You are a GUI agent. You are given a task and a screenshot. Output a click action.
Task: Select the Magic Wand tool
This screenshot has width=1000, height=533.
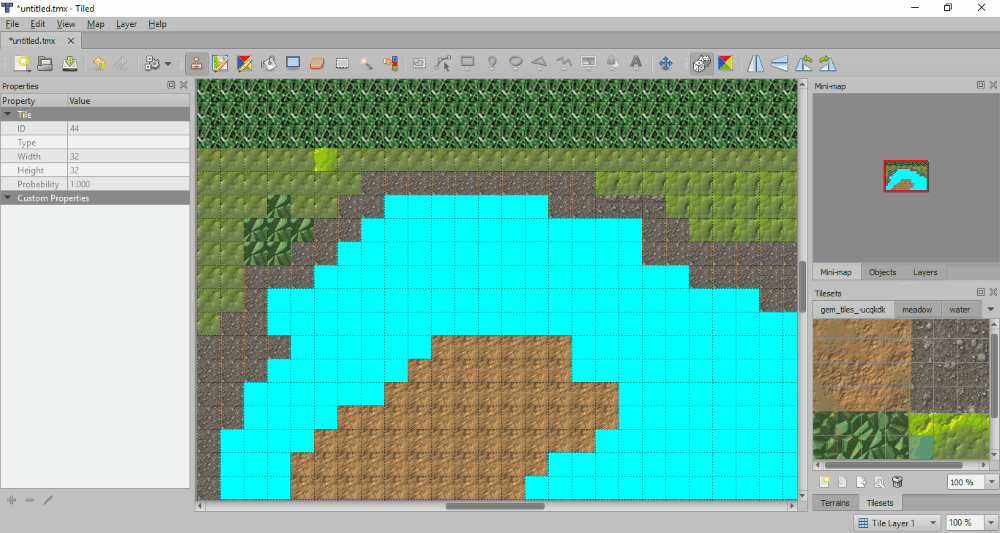click(366, 63)
